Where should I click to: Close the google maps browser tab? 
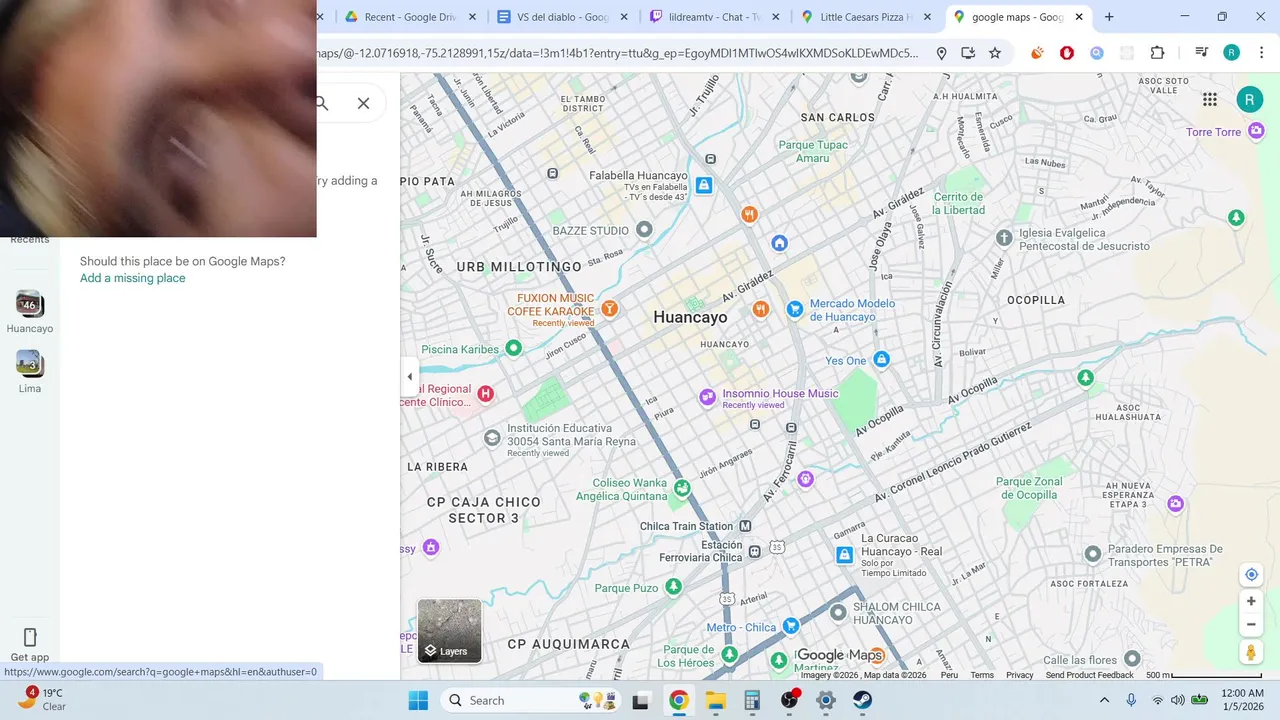pos(1079,17)
